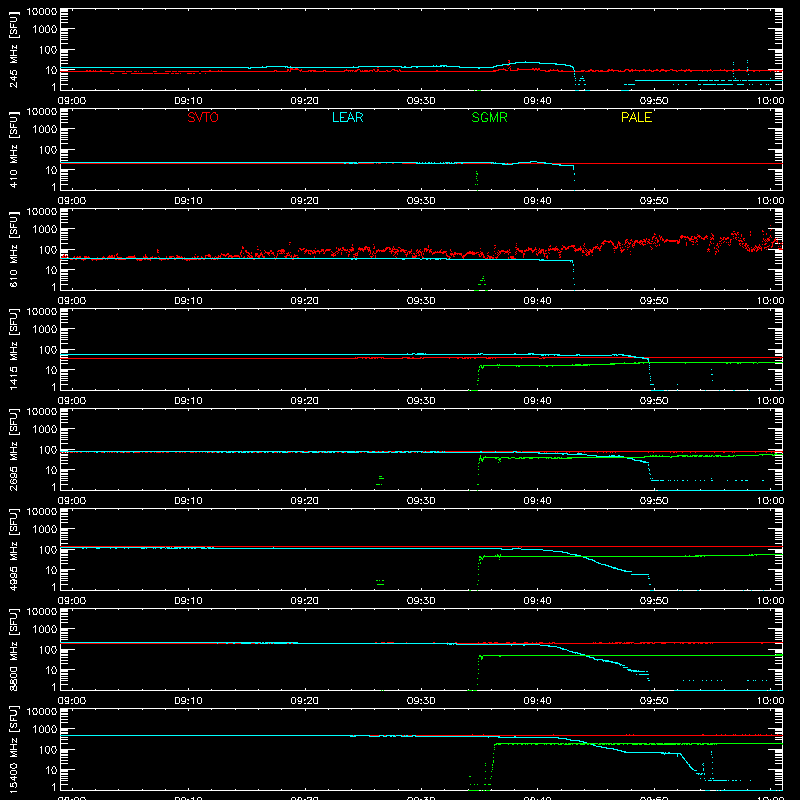Click the '10000' value on the 245 MHz axis
The image size is (800, 800).
tap(42, 12)
